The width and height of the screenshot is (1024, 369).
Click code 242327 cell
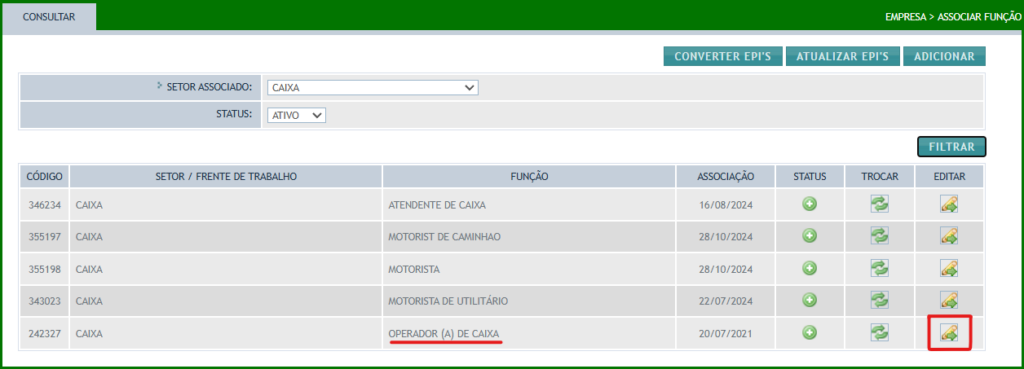click(44, 333)
